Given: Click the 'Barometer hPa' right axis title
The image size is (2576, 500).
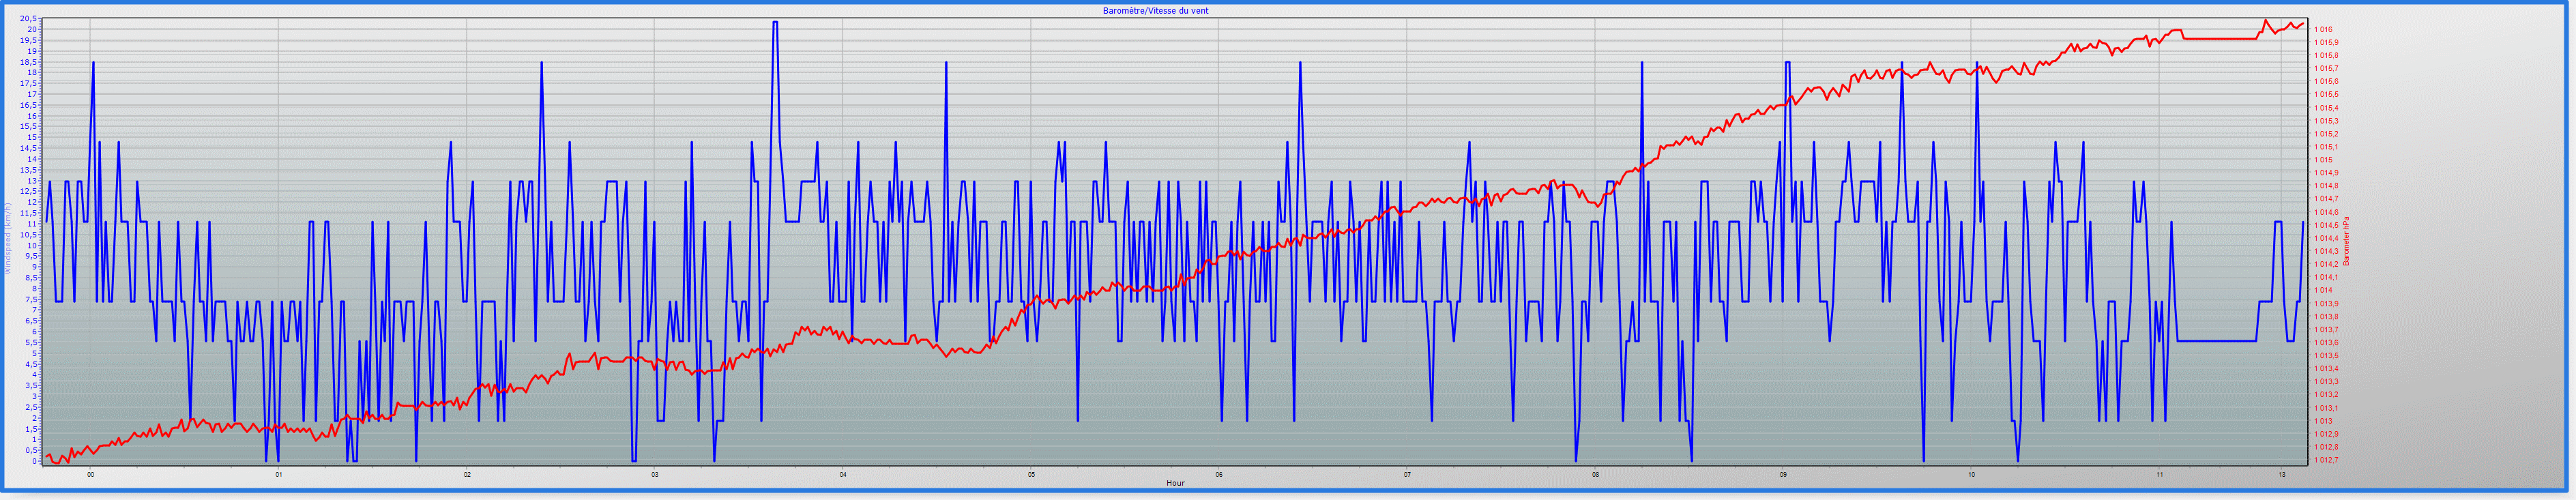Looking at the screenshot, I should tap(2346, 241).
